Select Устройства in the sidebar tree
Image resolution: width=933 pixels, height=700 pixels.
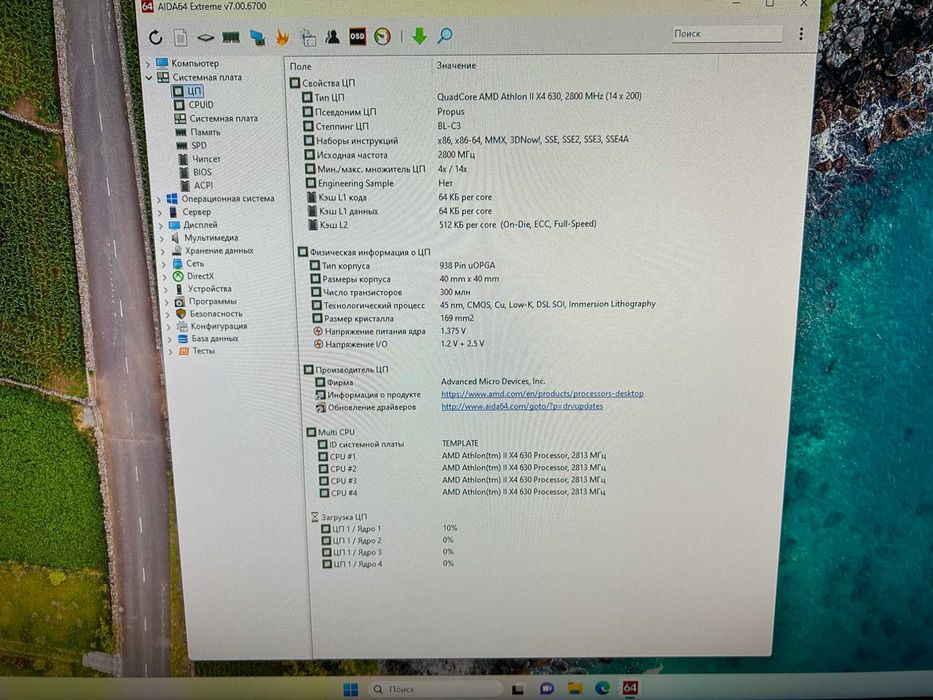point(203,289)
